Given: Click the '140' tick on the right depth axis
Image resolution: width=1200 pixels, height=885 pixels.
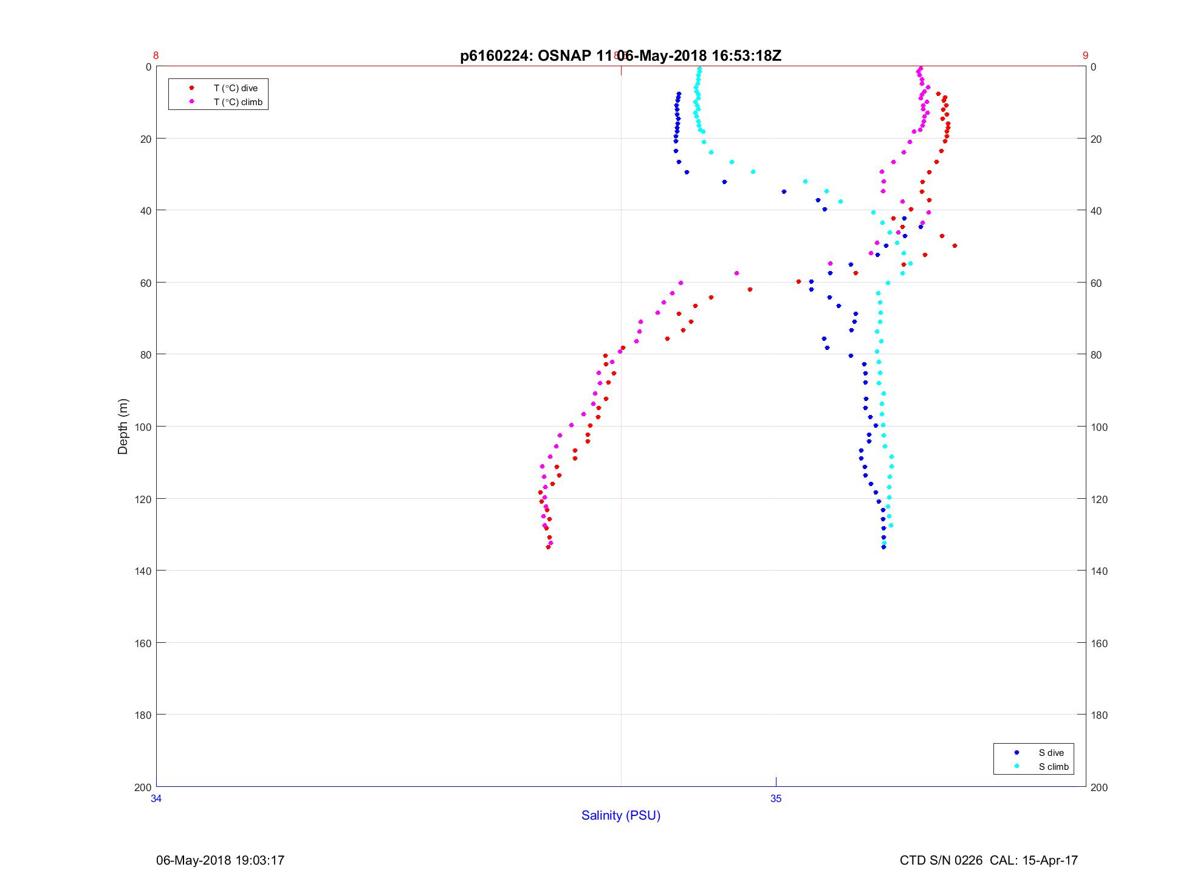Looking at the screenshot, I should [1099, 571].
